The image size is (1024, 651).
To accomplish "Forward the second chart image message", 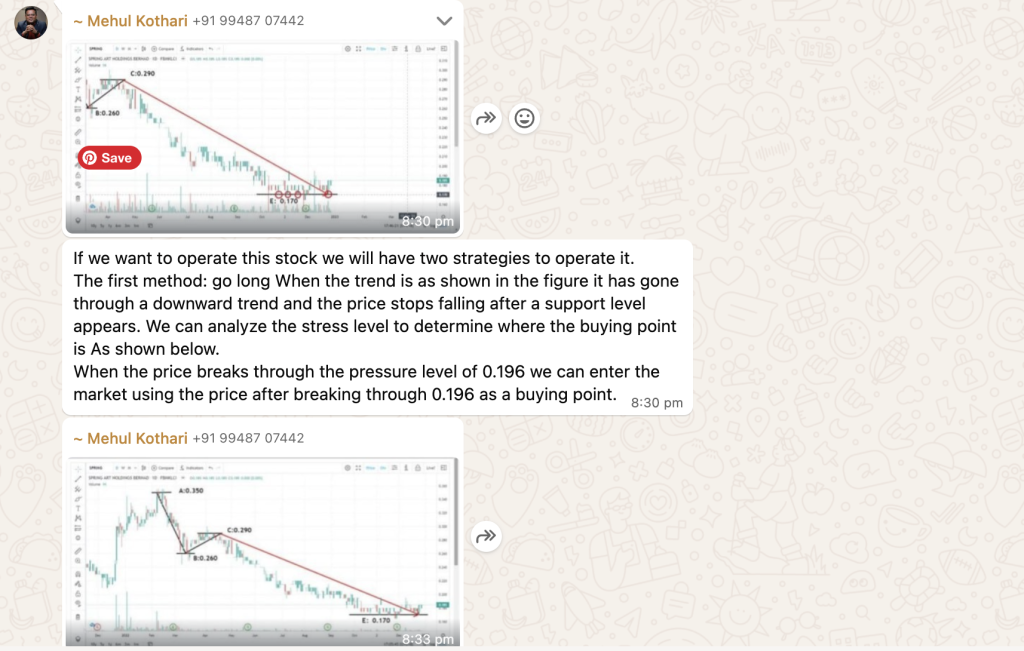I will (486, 537).
